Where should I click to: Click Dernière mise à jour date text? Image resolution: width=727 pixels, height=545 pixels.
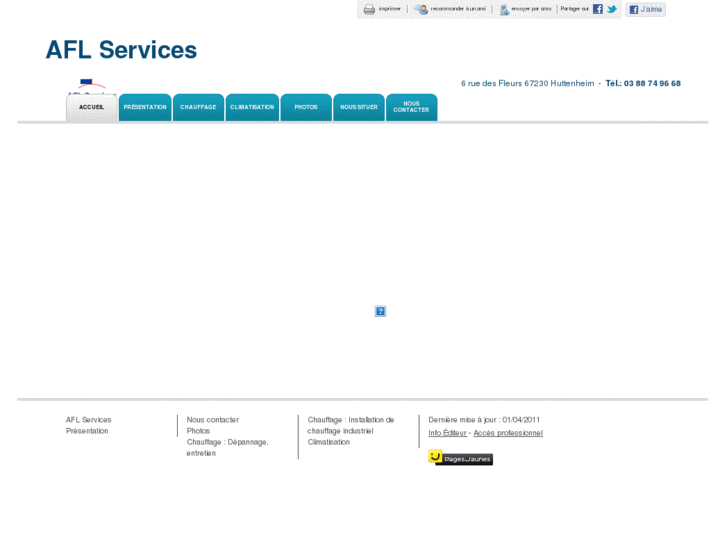(484, 420)
